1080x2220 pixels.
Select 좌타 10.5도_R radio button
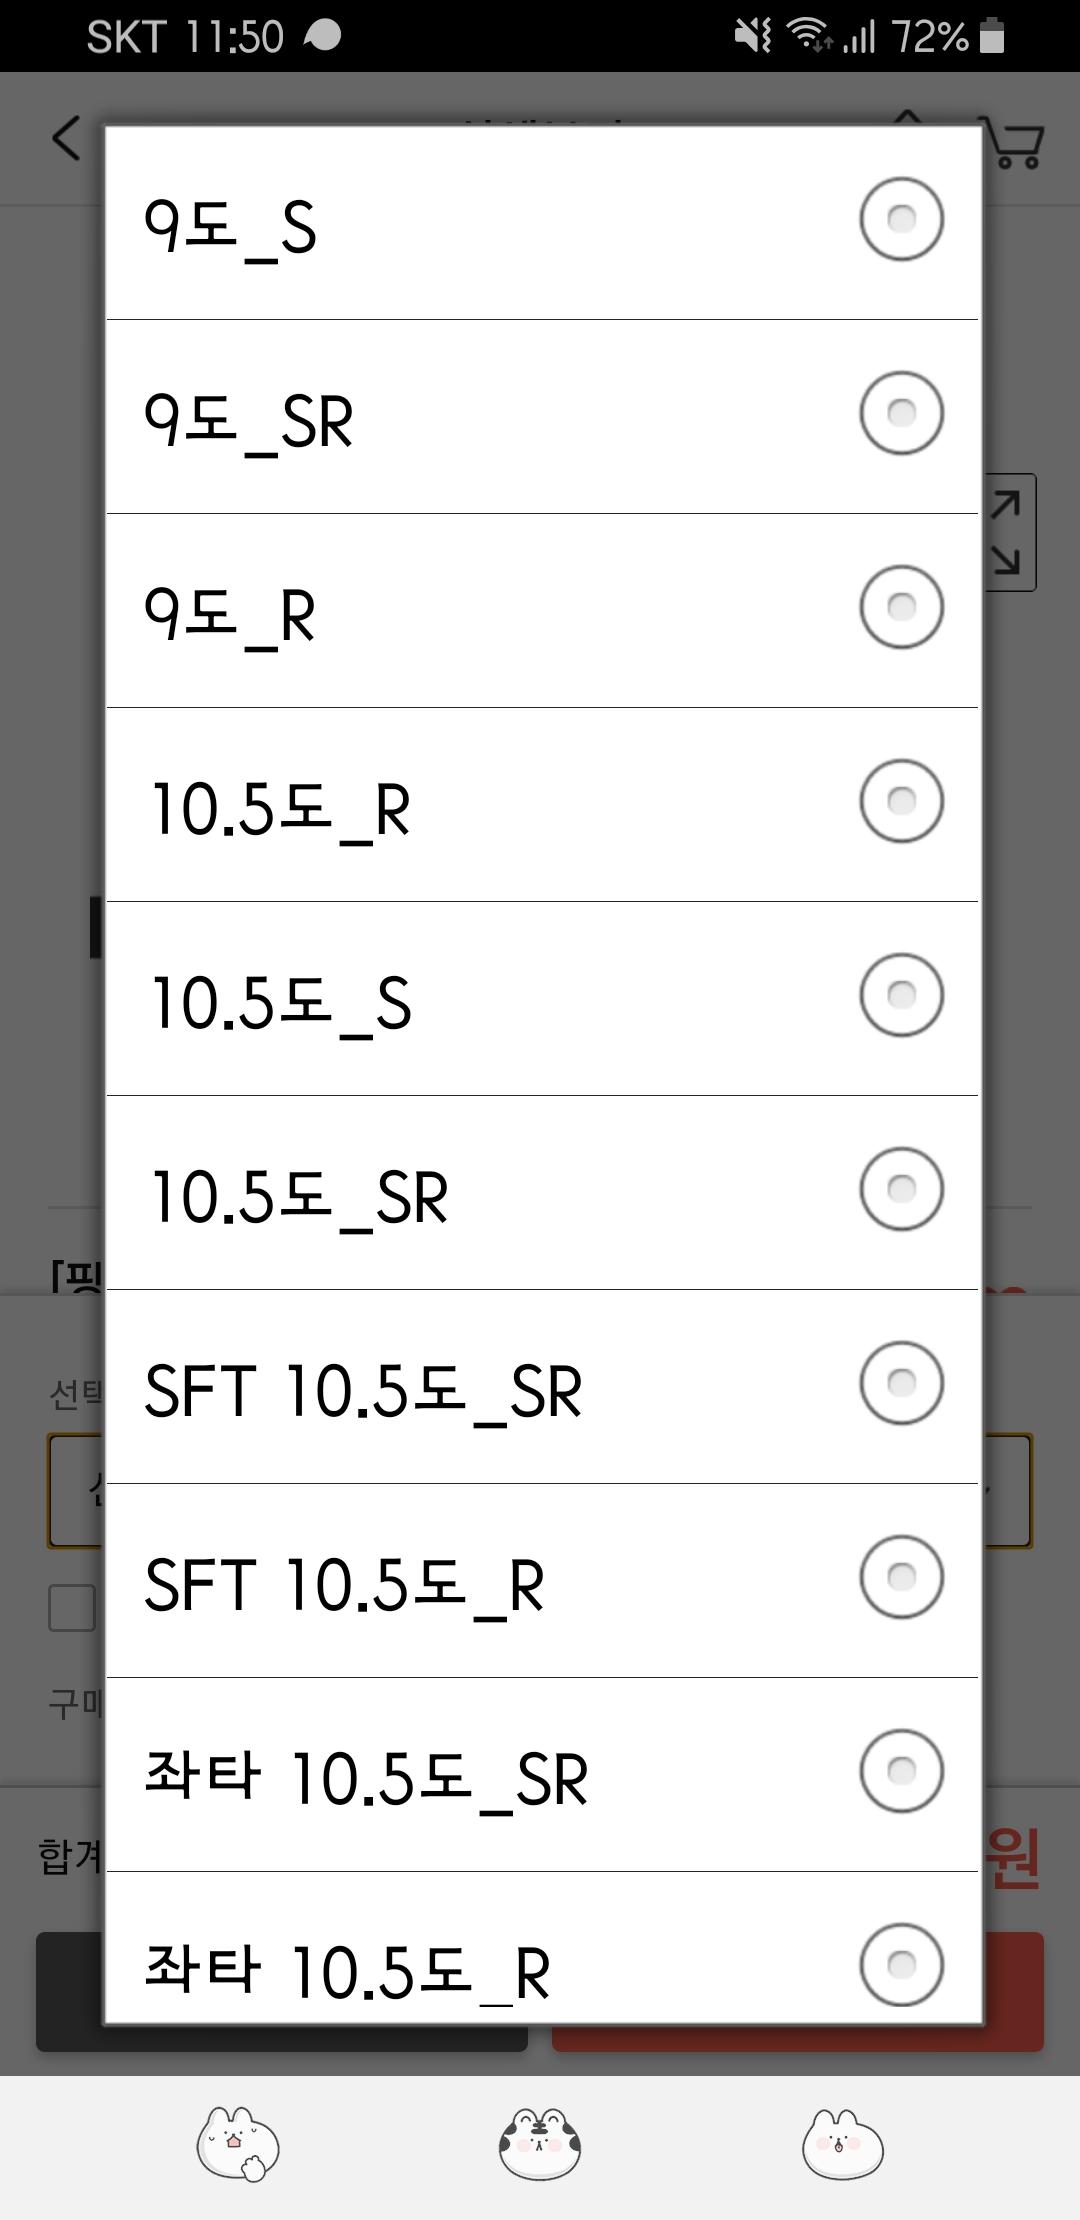point(901,1964)
